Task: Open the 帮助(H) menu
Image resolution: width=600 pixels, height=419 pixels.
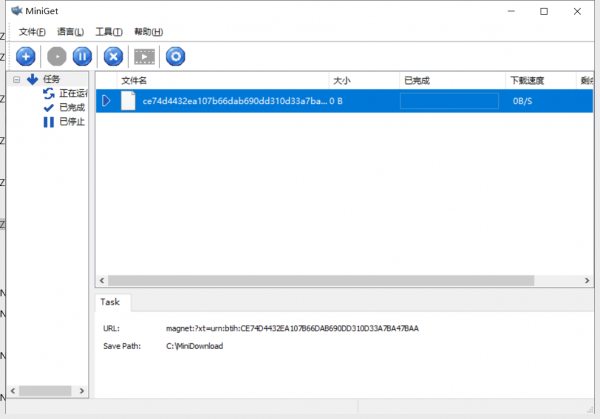Action: tap(148, 32)
